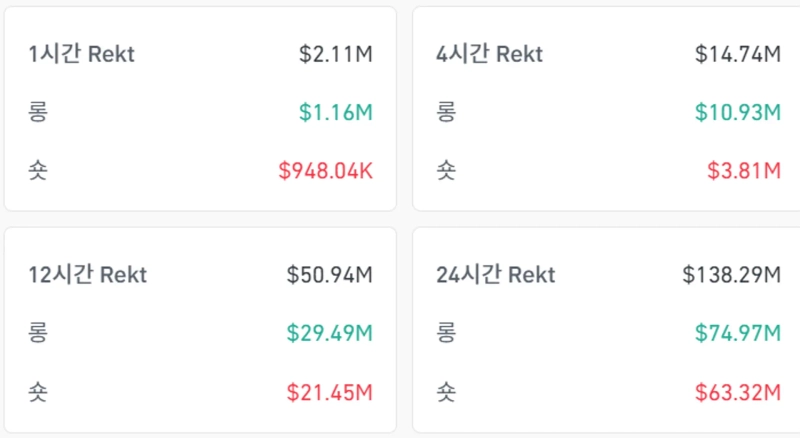Select the 4-hour long value $10.93M
Screen dimensions: 800x438
tap(739, 112)
